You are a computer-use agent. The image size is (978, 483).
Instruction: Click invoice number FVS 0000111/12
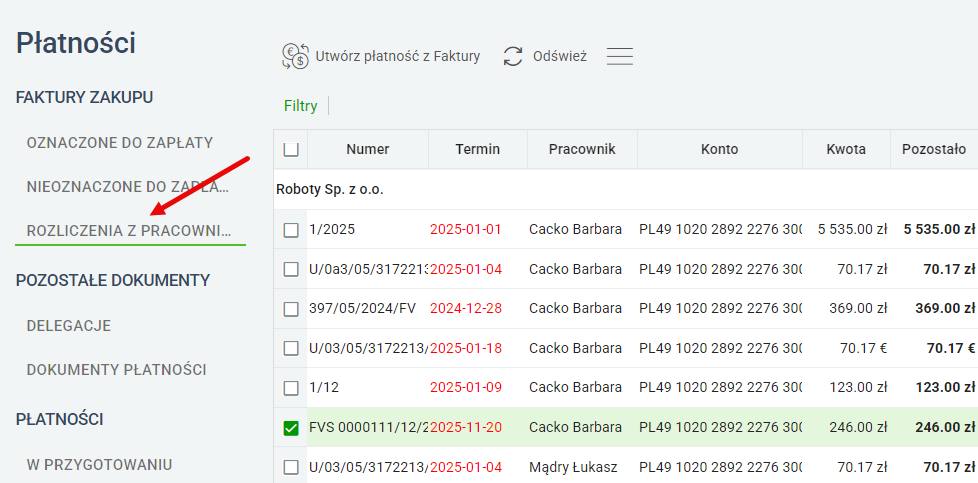(369, 427)
